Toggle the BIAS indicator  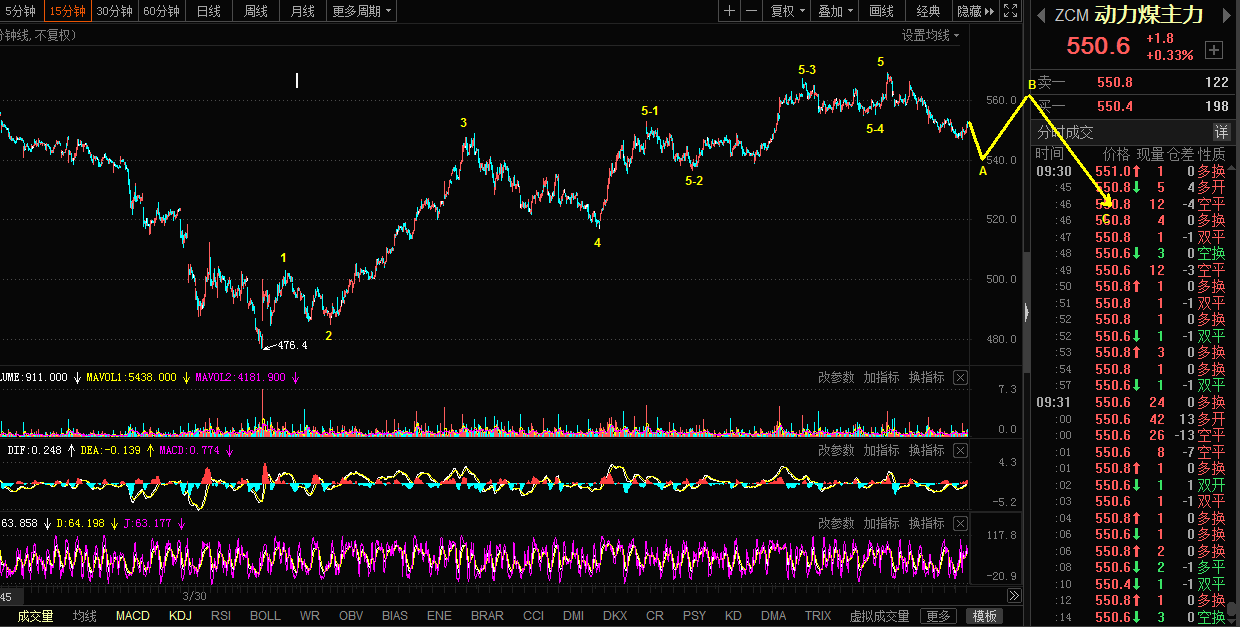(395, 616)
